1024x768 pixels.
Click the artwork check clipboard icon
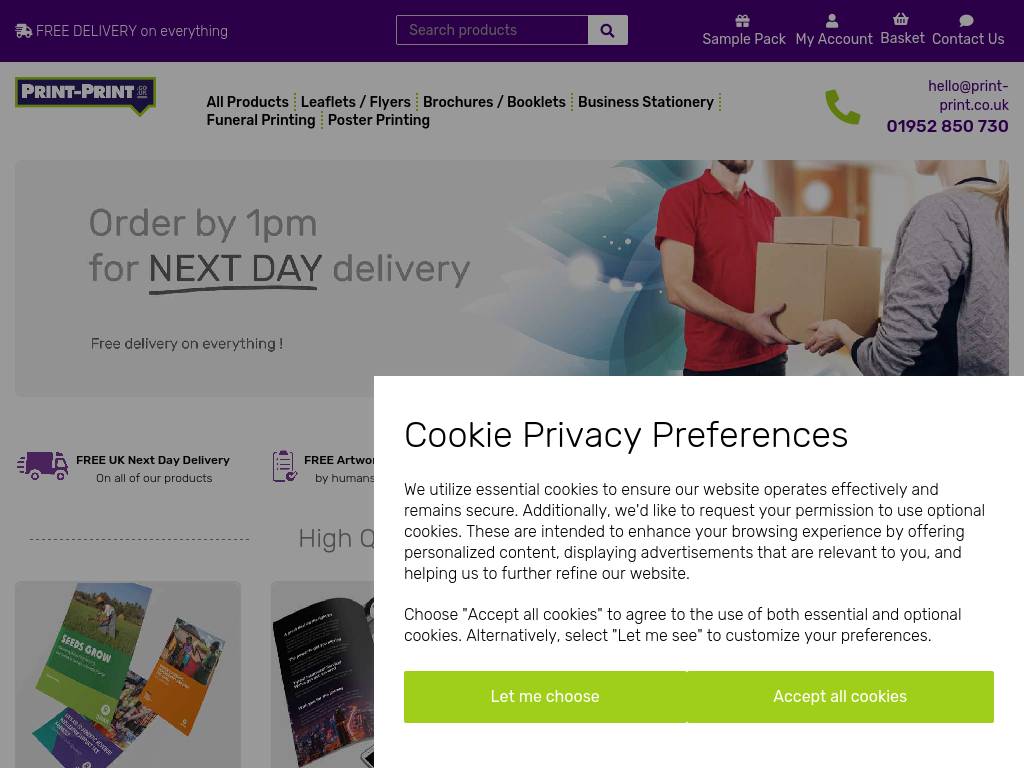click(x=285, y=466)
